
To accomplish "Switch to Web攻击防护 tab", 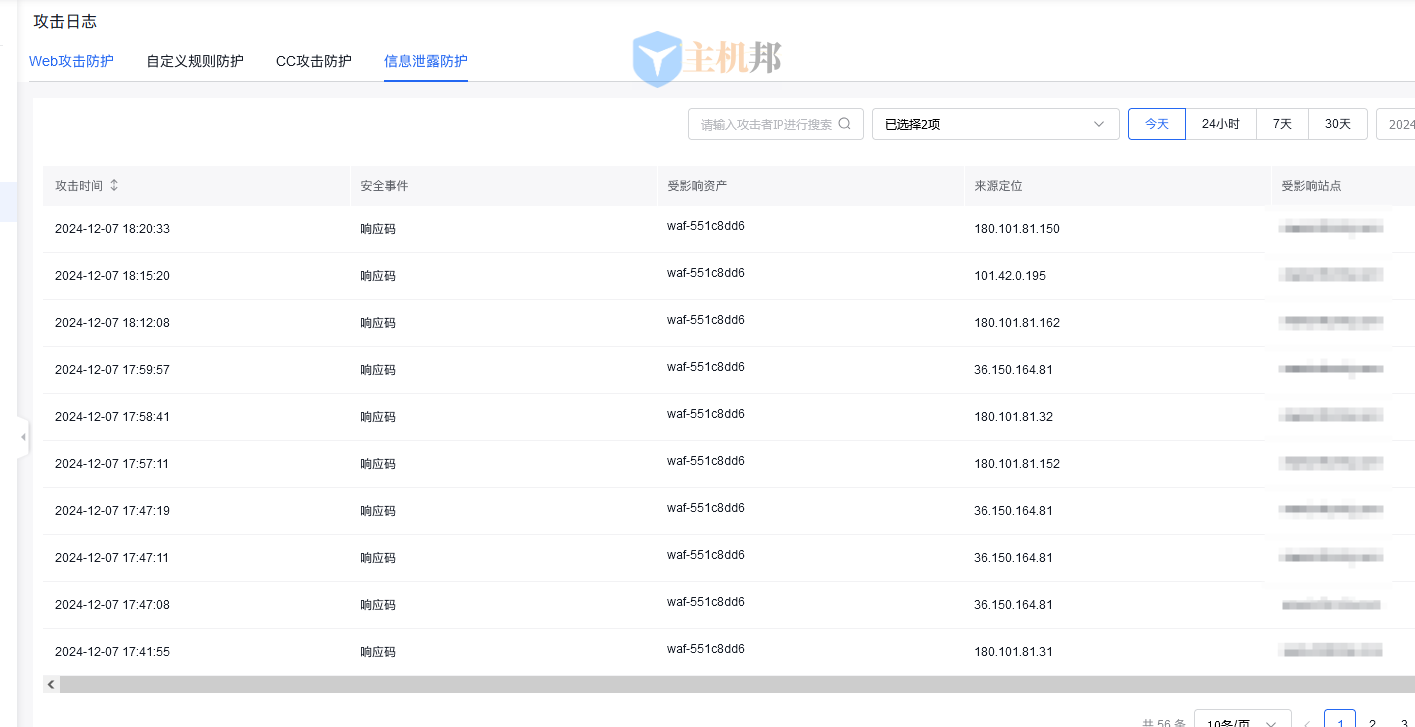I will [x=71, y=61].
